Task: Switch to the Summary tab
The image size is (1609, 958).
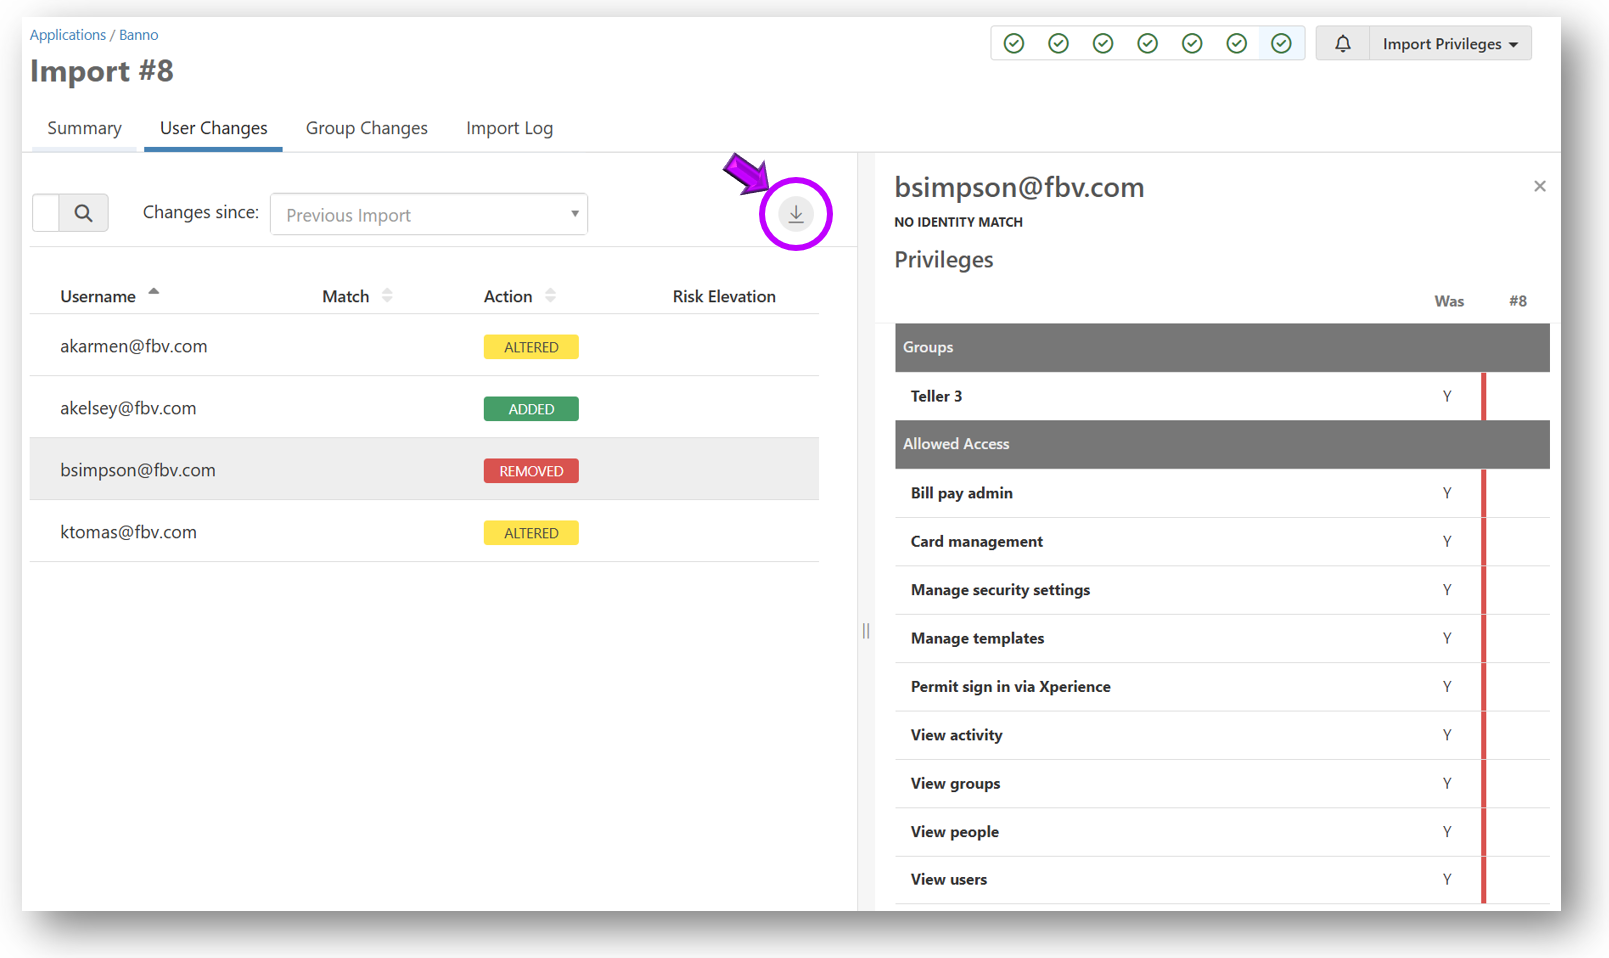Action: pyautogui.click(x=84, y=128)
